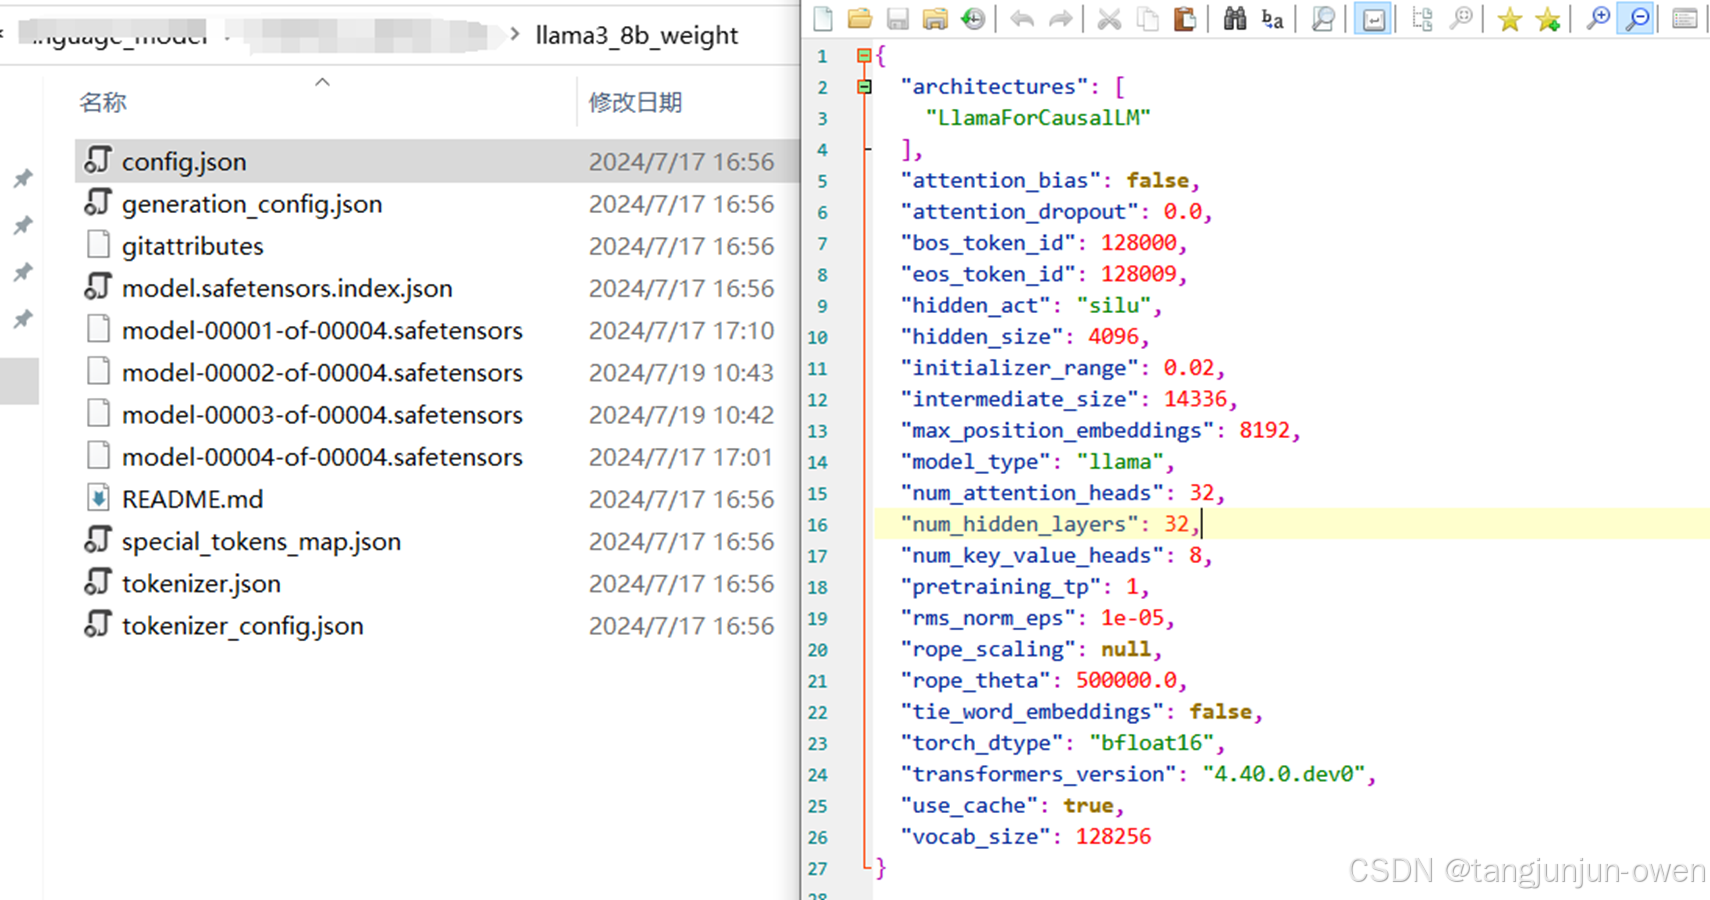Click the "num_hidden_layers" key on line 16
Image resolution: width=1710 pixels, height=900 pixels.
coord(1020,524)
